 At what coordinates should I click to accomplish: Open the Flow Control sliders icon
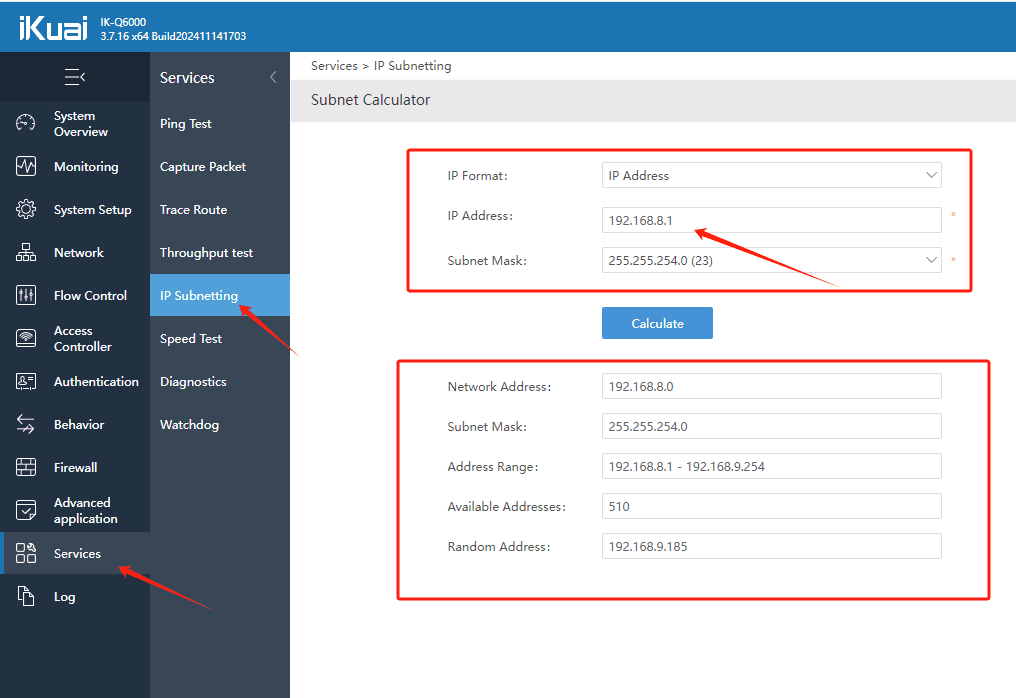pos(26,295)
